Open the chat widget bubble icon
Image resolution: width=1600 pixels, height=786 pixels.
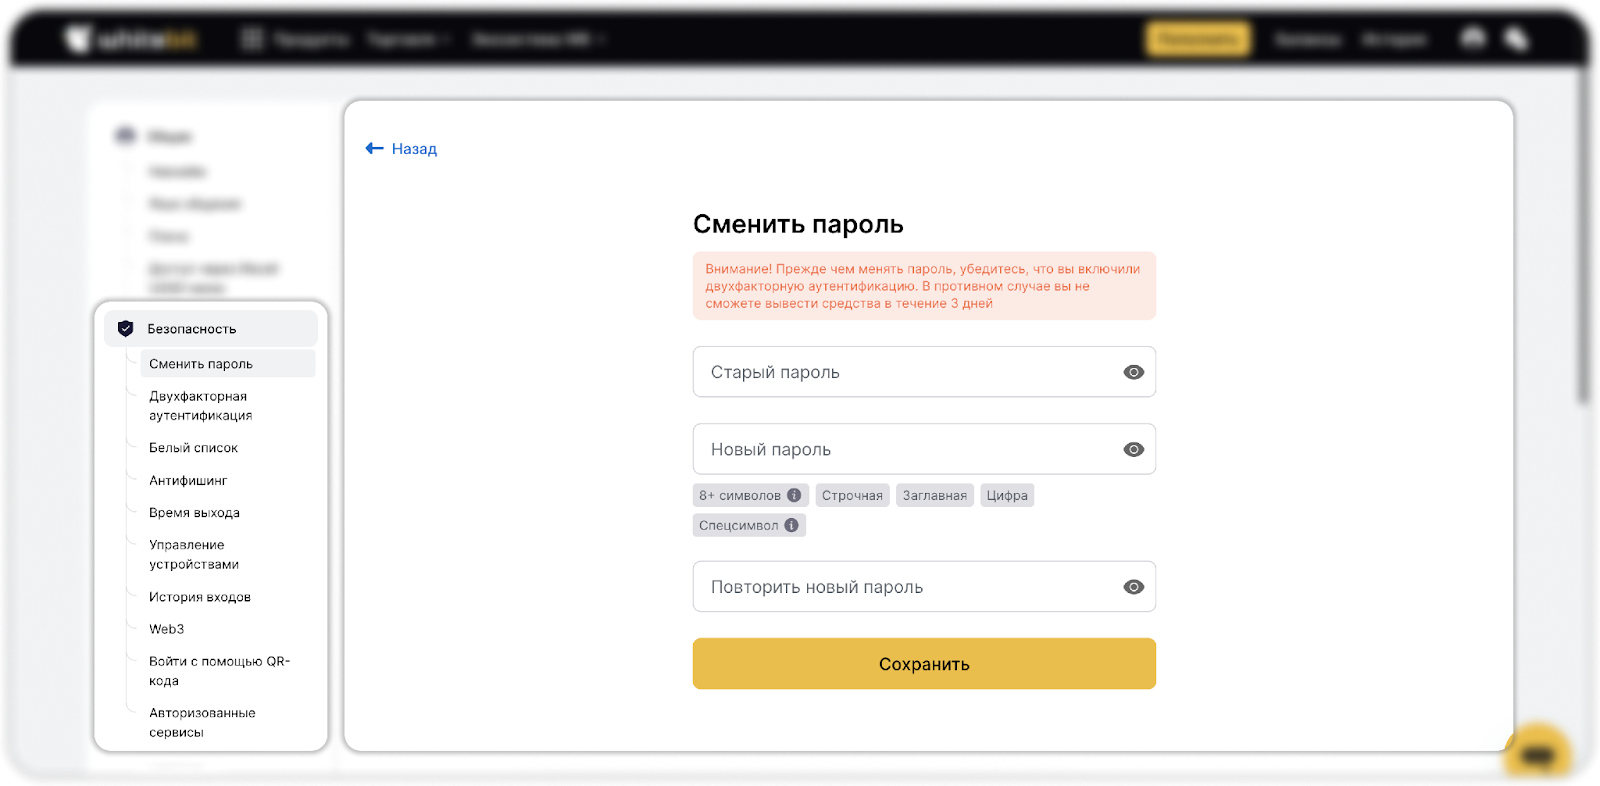click(x=1537, y=755)
